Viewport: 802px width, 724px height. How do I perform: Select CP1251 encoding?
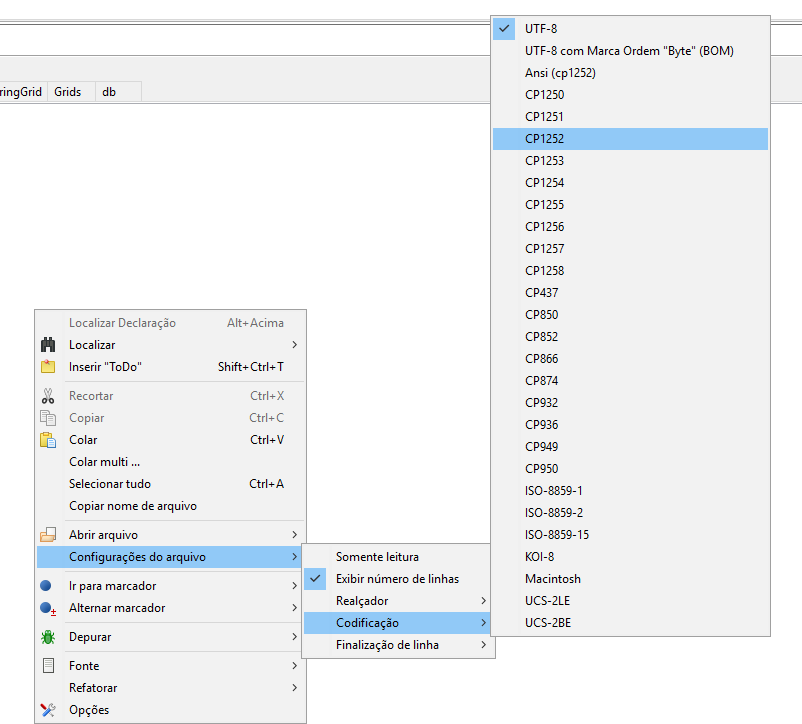pos(630,117)
